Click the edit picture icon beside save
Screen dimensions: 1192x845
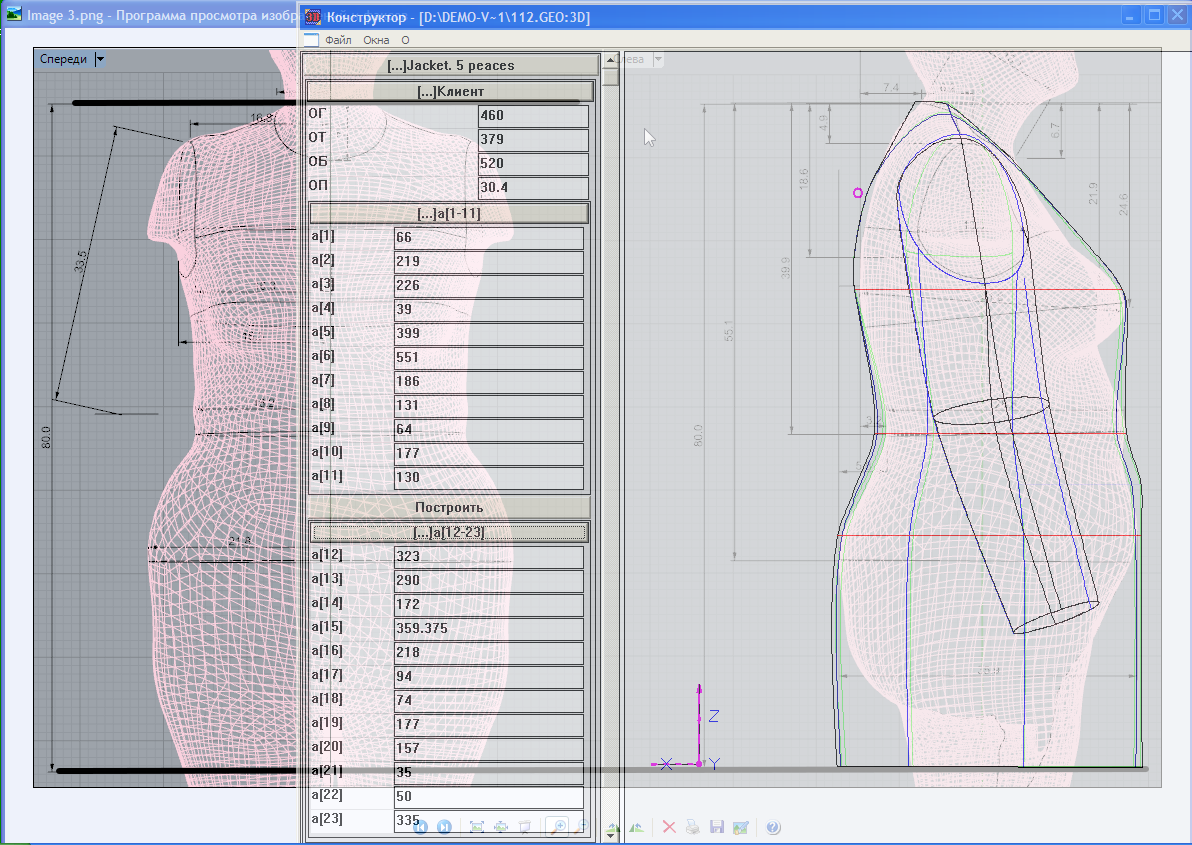[740, 827]
